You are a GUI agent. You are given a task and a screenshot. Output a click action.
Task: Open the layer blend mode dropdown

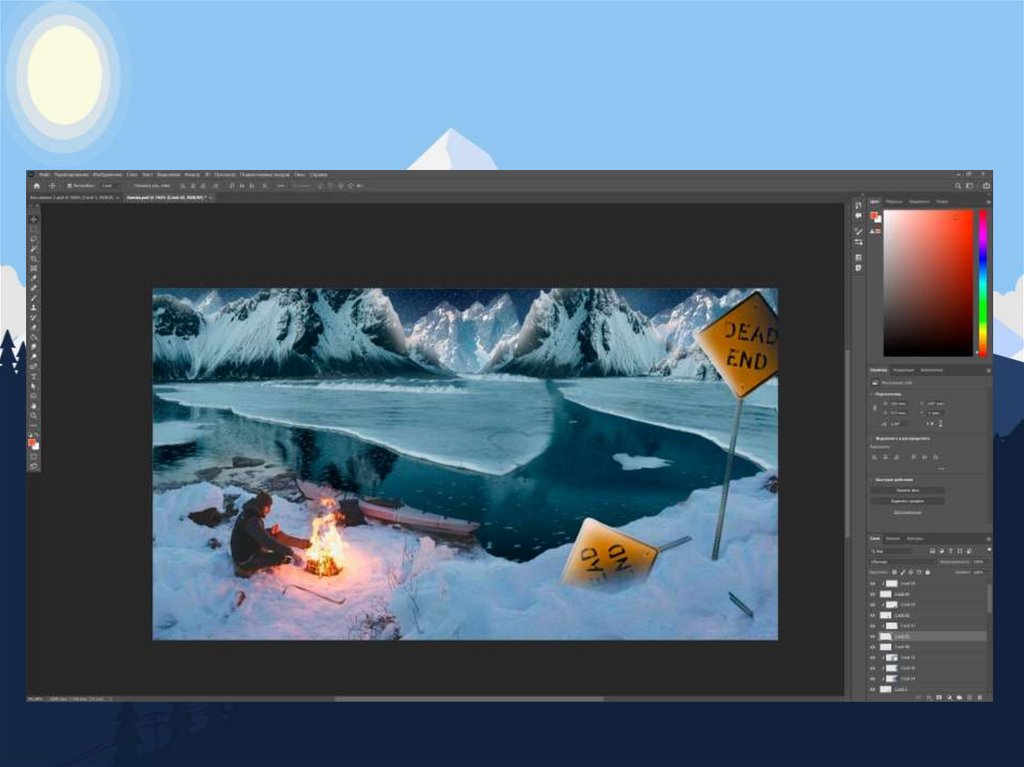[902, 562]
